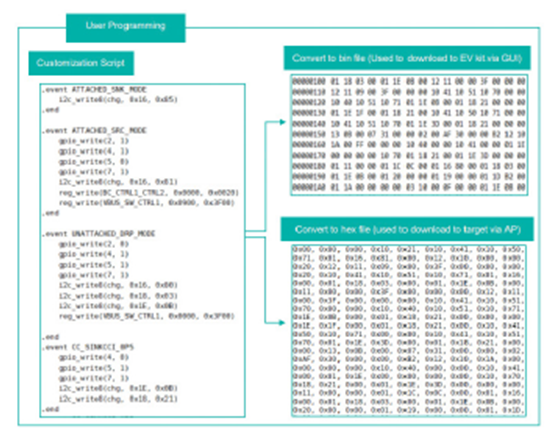Click the 'Convert to hex file' heading
Screen dimensions: 560x437
(407, 229)
